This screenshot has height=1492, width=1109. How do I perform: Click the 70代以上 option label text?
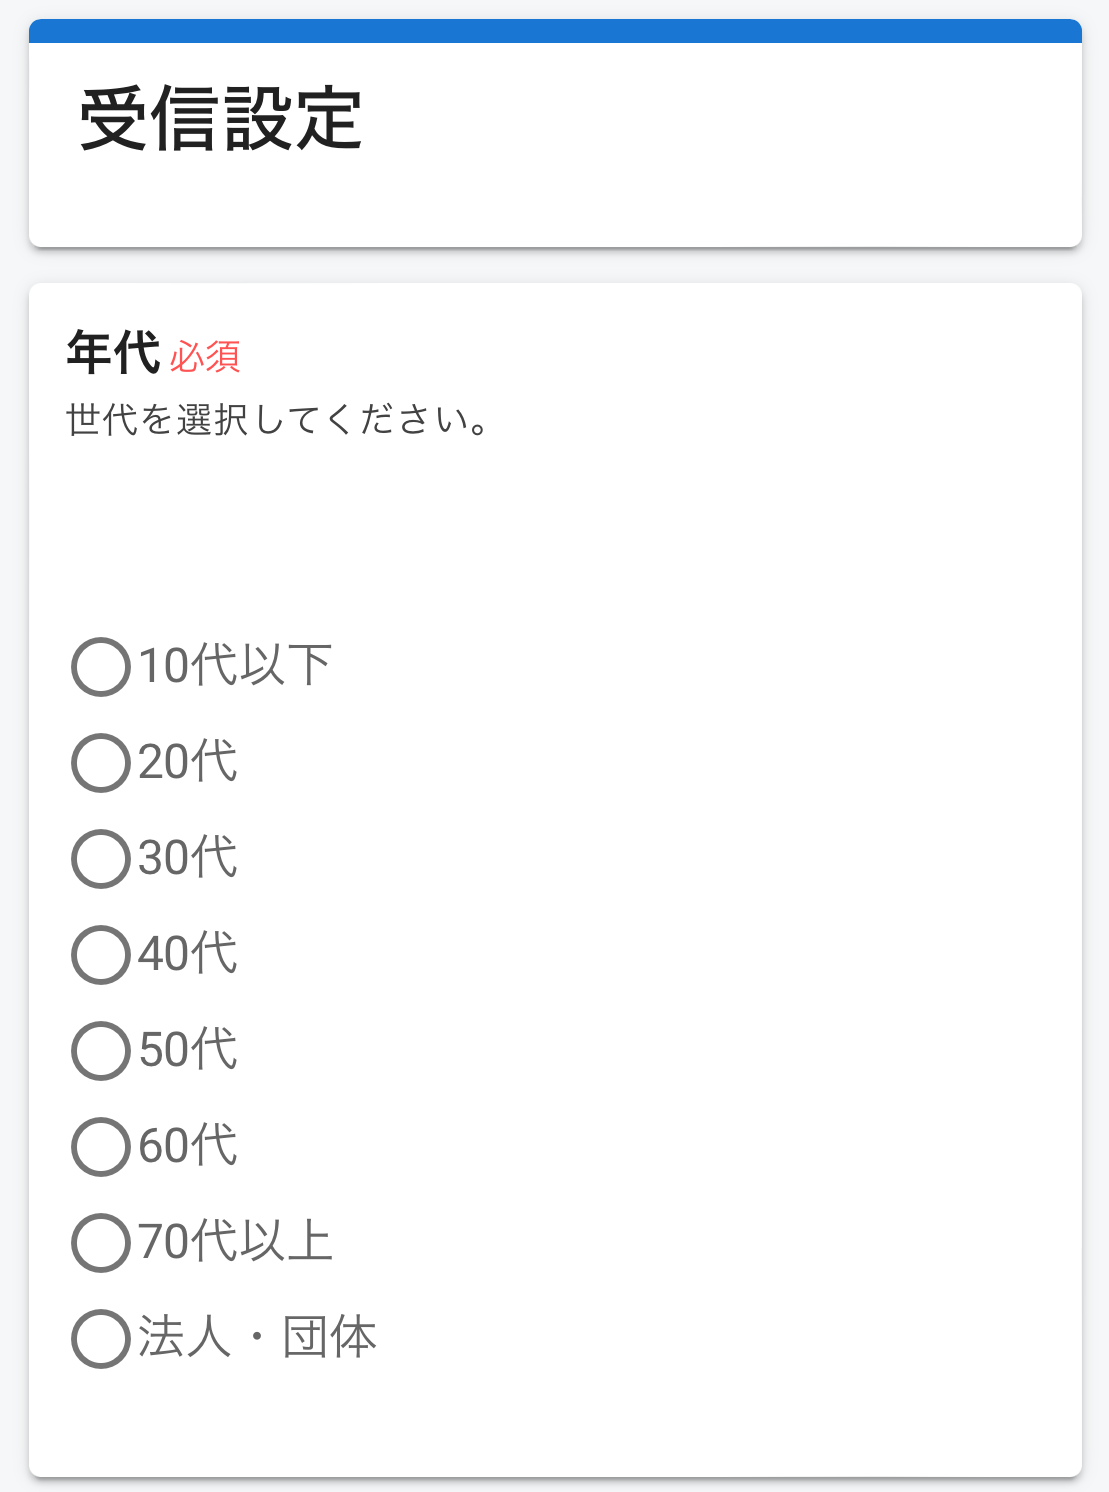235,1242
